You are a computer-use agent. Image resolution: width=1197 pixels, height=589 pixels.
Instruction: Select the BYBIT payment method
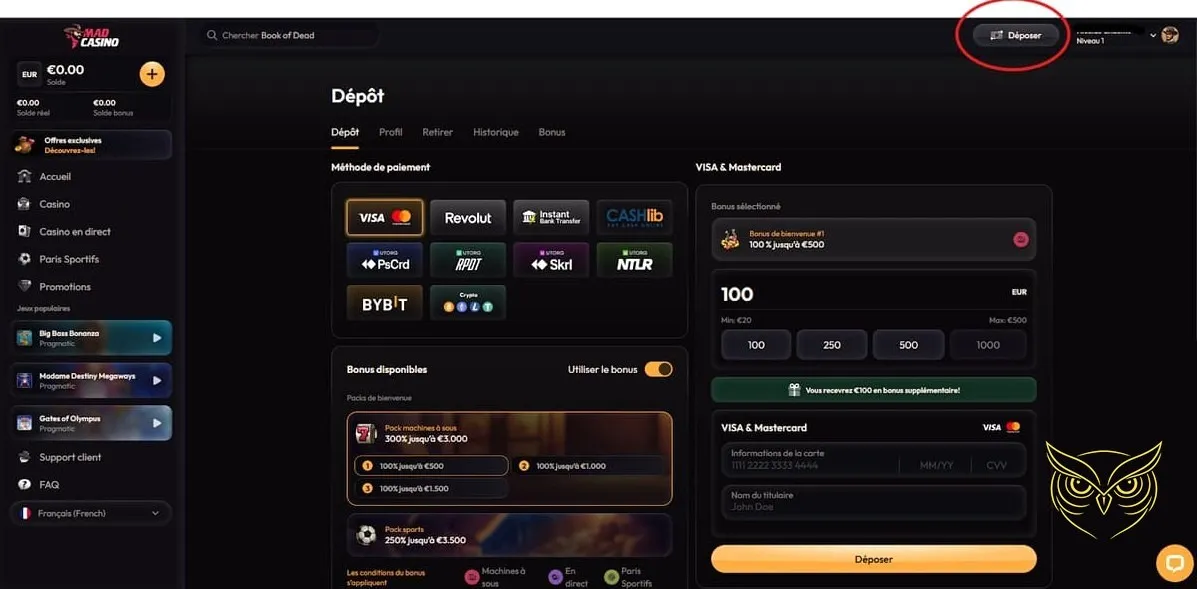point(384,303)
